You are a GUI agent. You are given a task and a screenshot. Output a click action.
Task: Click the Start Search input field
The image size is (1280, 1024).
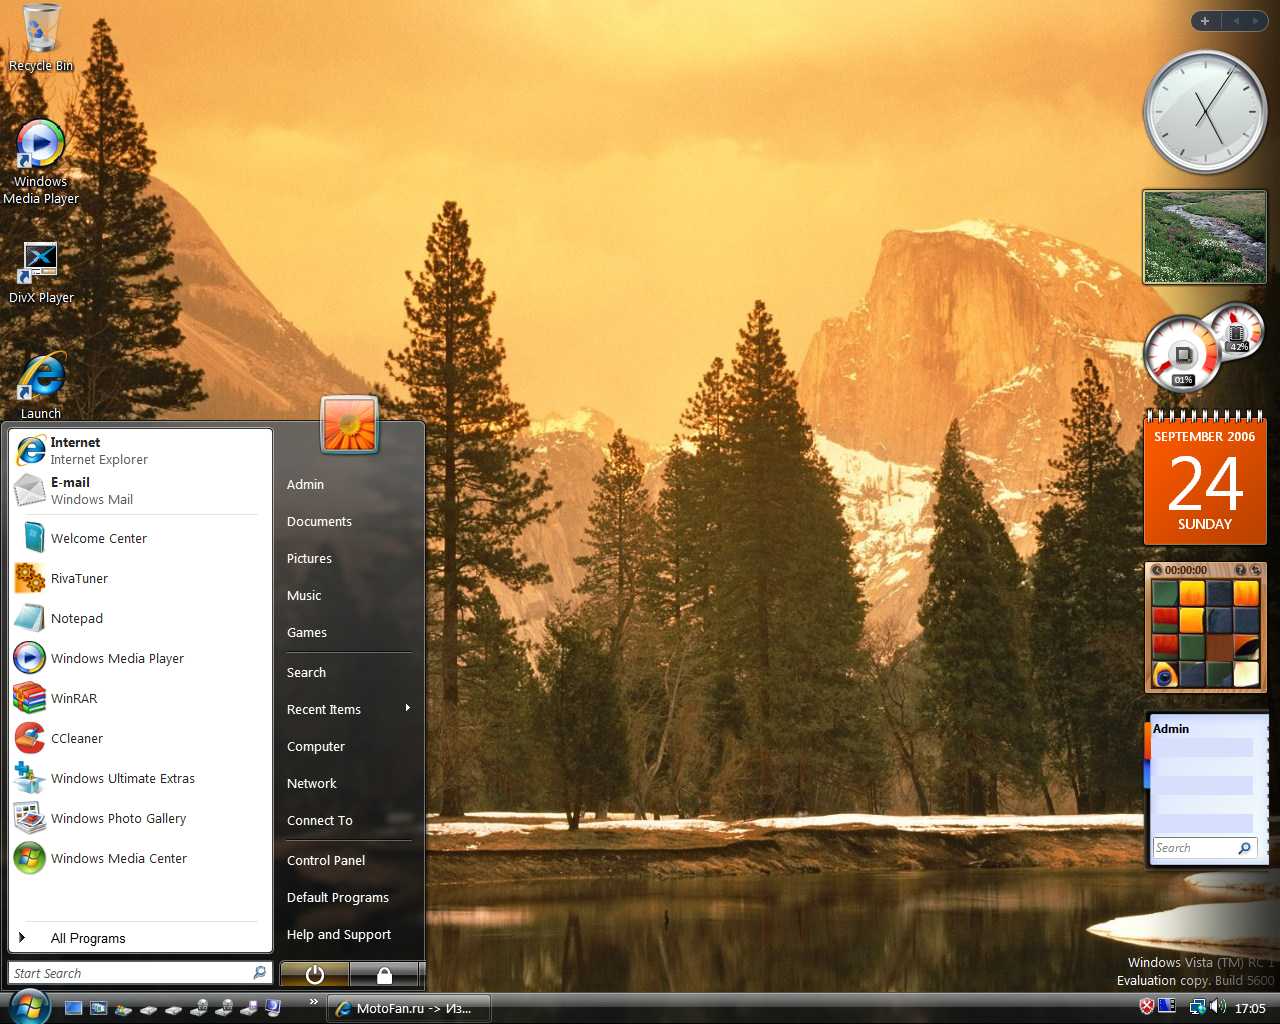coord(133,972)
